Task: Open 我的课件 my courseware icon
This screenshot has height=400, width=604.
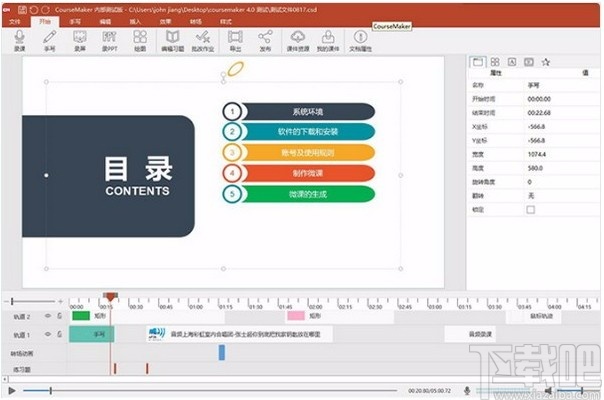Action: click(x=328, y=40)
